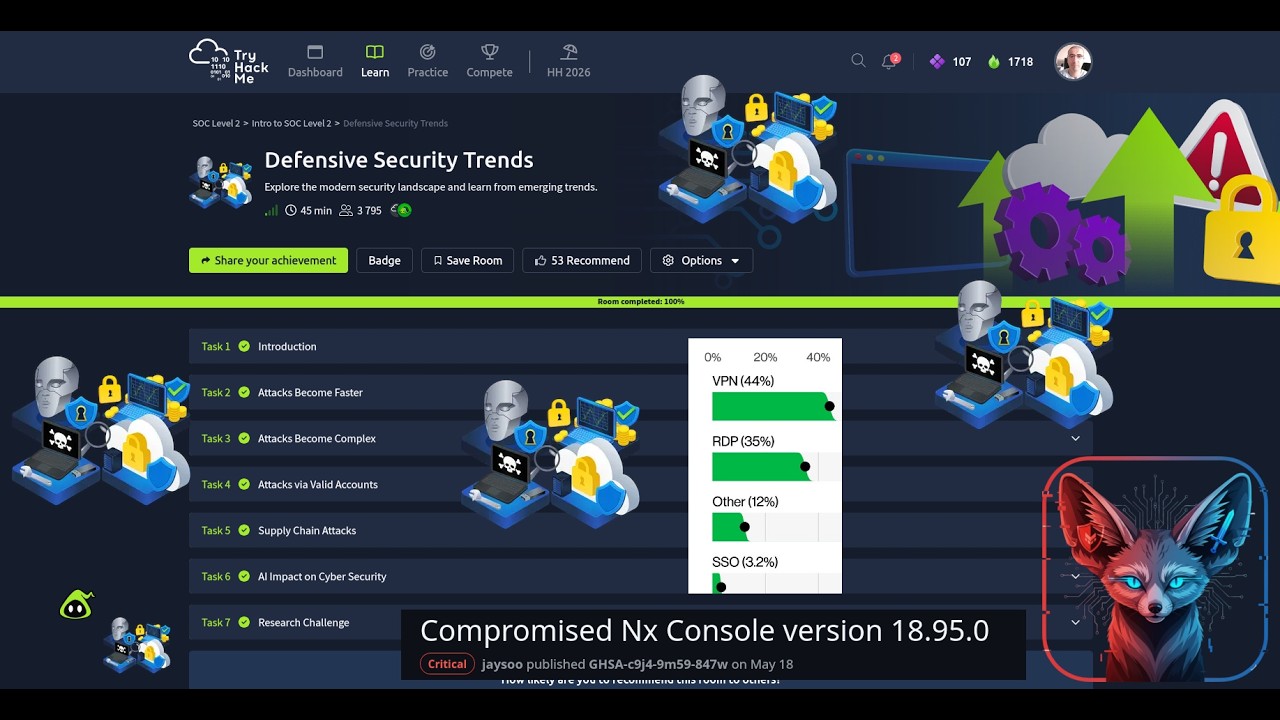Viewport: 1280px width, 720px height.
Task: Click GHSA-c9j4-9m59-847w advisory ID
Action: 658,664
